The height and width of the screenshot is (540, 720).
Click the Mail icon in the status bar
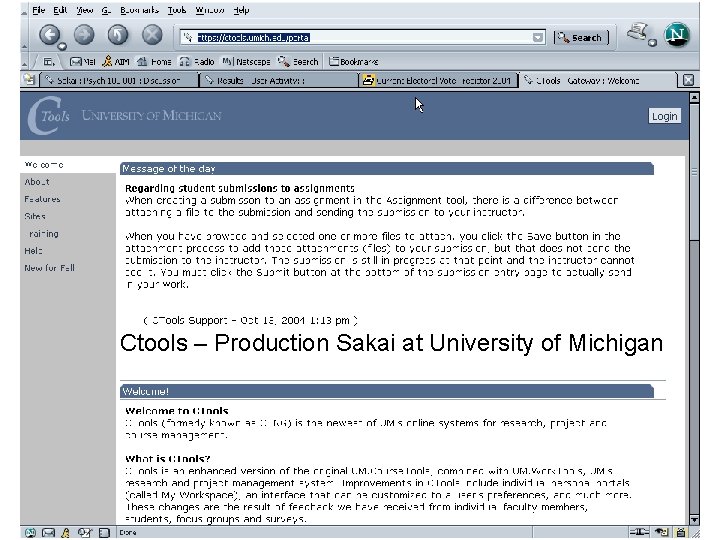[x=48, y=533]
